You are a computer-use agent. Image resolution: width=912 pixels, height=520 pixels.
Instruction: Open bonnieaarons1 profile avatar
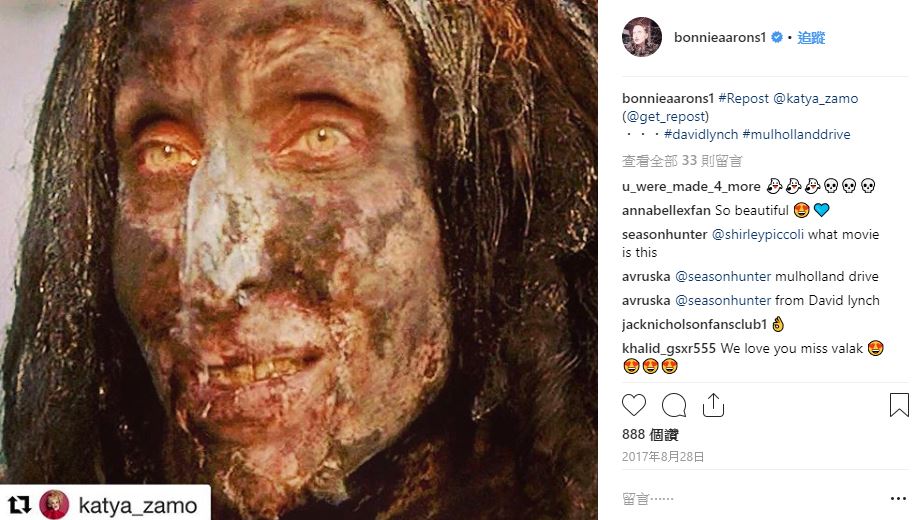tap(642, 38)
